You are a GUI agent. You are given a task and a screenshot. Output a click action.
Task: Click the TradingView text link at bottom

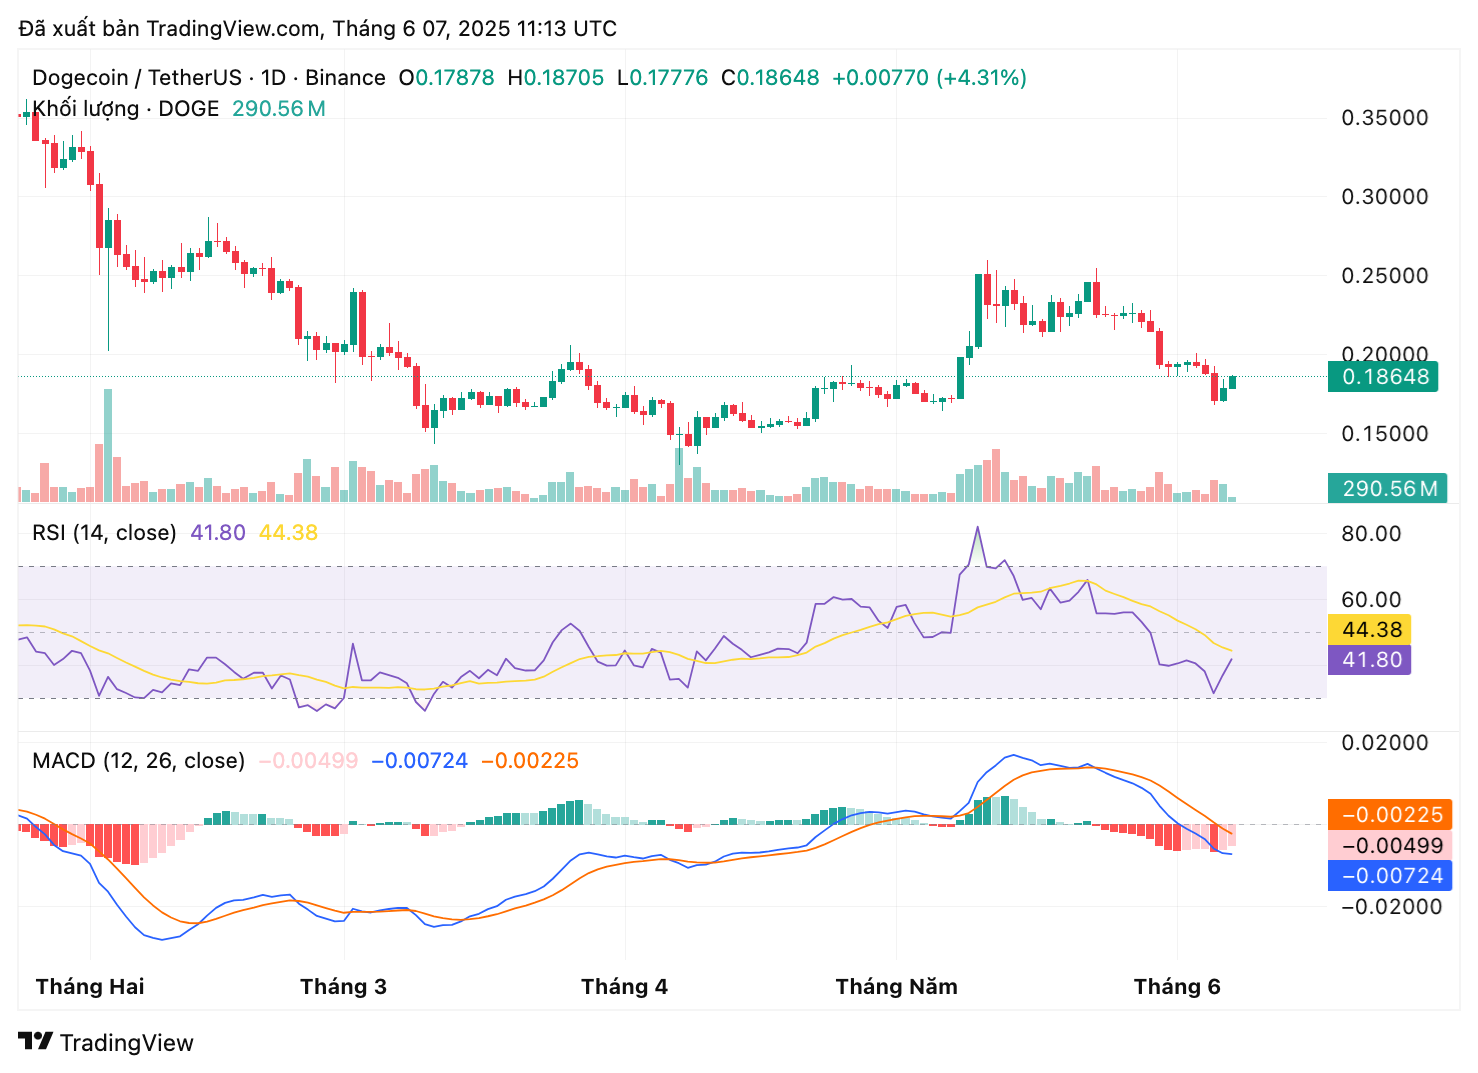[x=126, y=1043]
